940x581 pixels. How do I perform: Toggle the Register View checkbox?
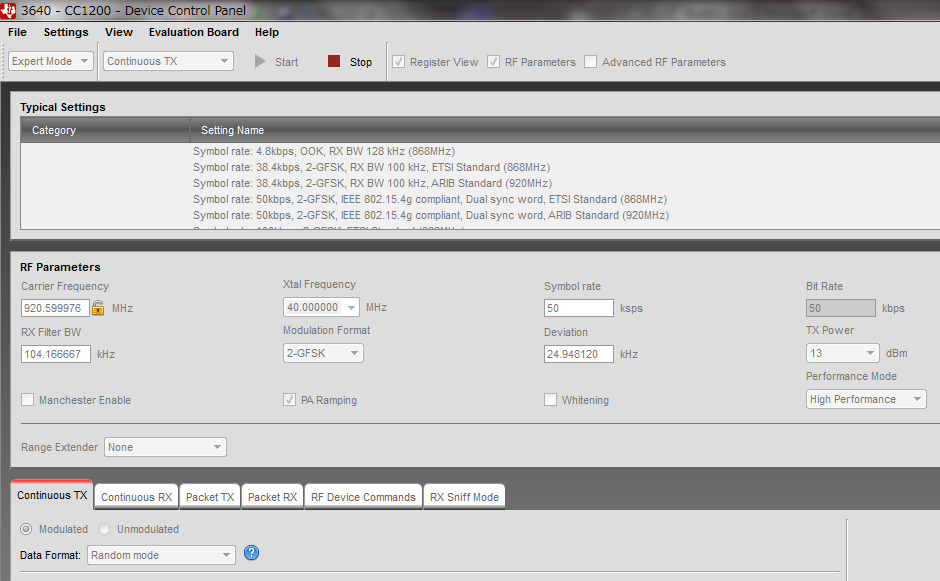point(399,62)
